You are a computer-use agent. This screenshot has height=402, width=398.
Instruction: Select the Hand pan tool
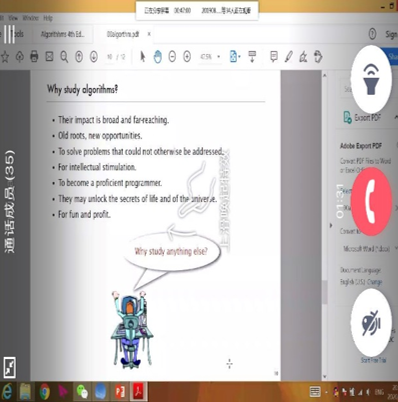coord(158,57)
